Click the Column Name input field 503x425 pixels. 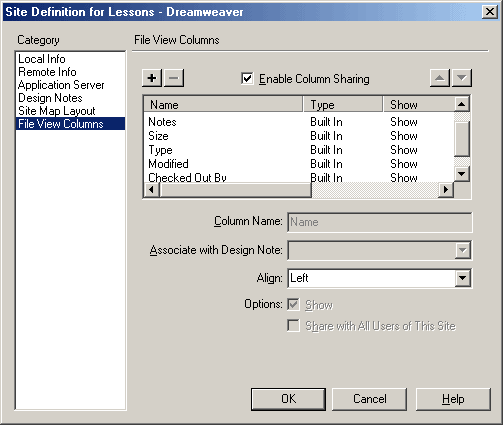(x=380, y=222)
